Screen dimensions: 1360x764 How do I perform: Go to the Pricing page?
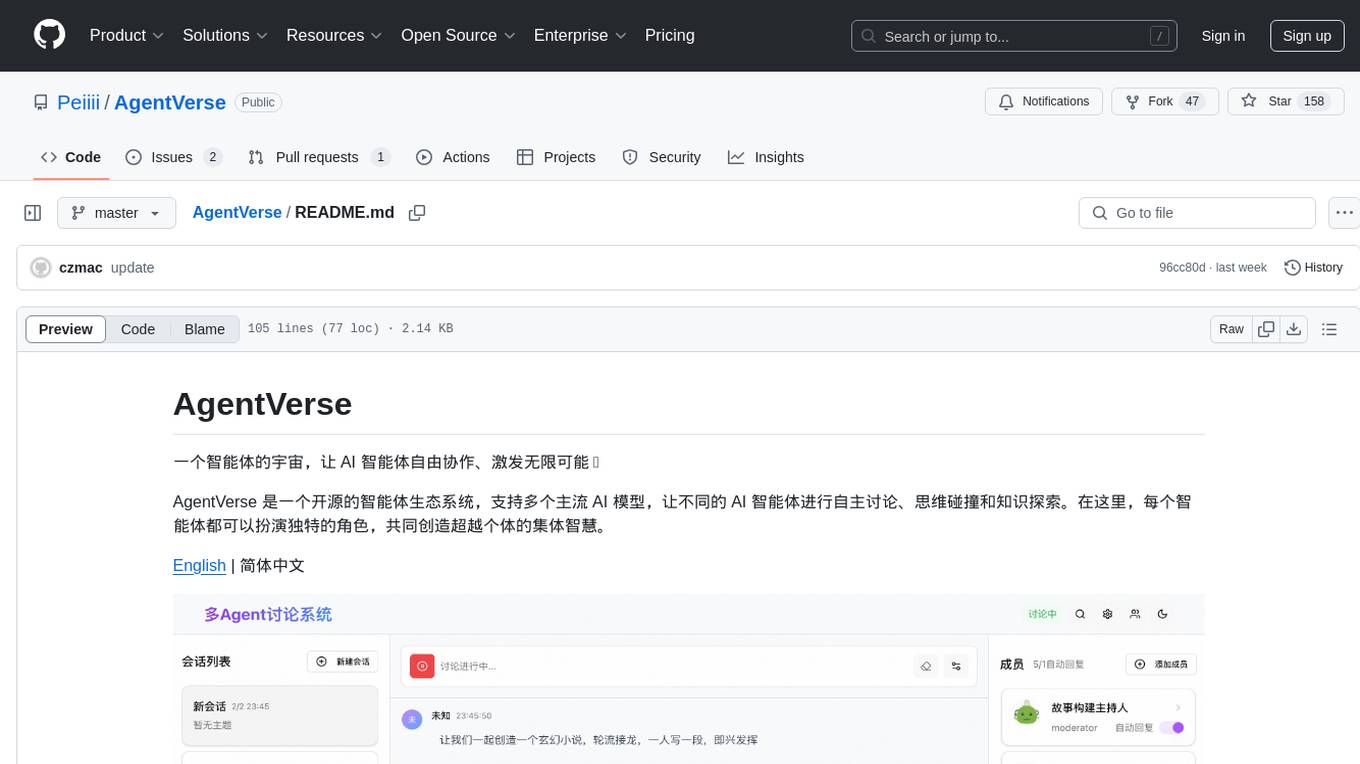670,35
